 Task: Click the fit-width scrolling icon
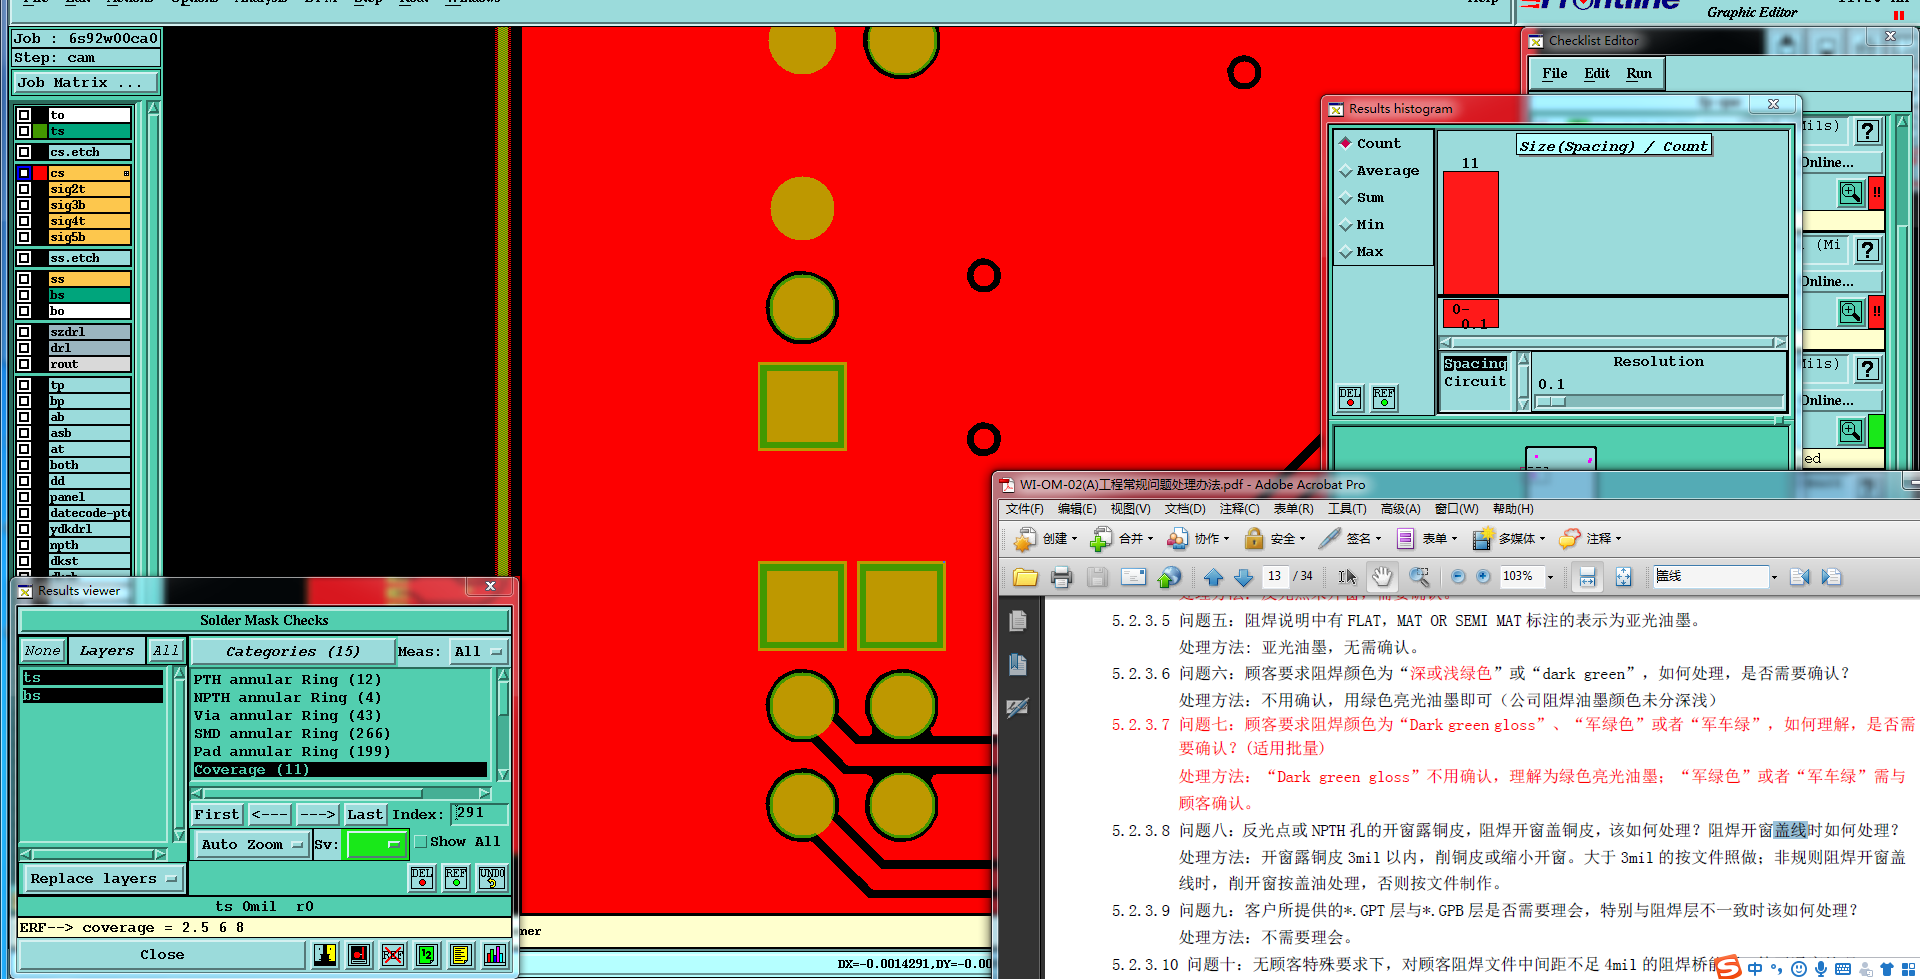(1587, 577)
